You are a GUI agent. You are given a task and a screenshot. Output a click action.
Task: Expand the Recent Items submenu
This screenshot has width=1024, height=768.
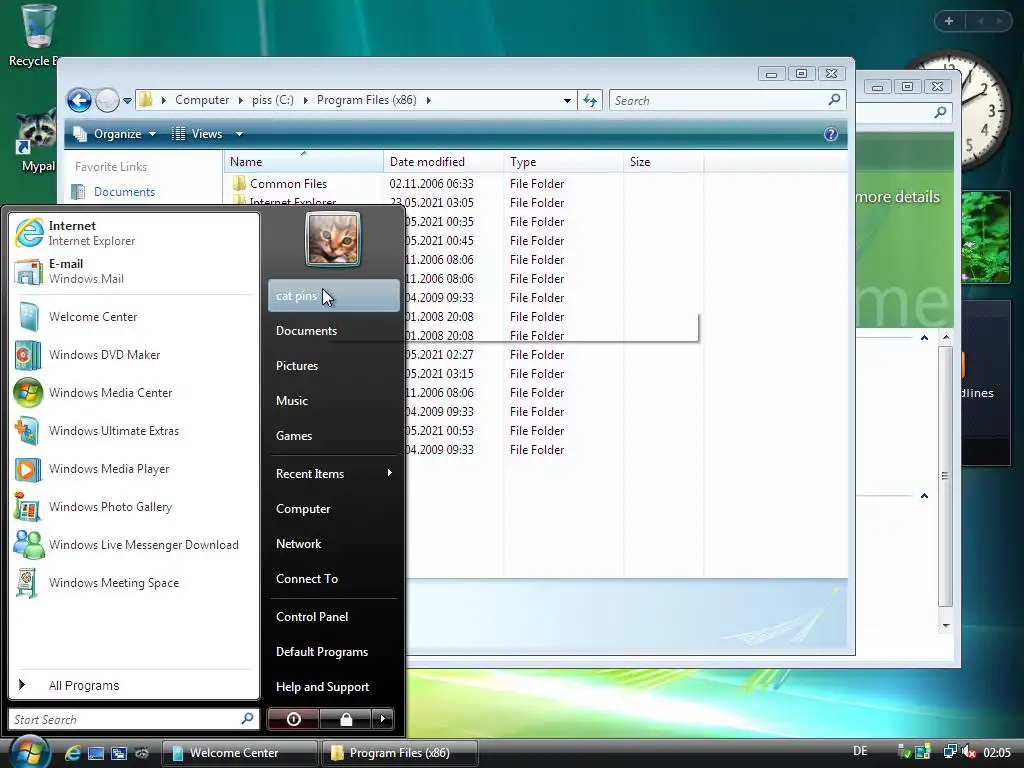coord(334,473)
